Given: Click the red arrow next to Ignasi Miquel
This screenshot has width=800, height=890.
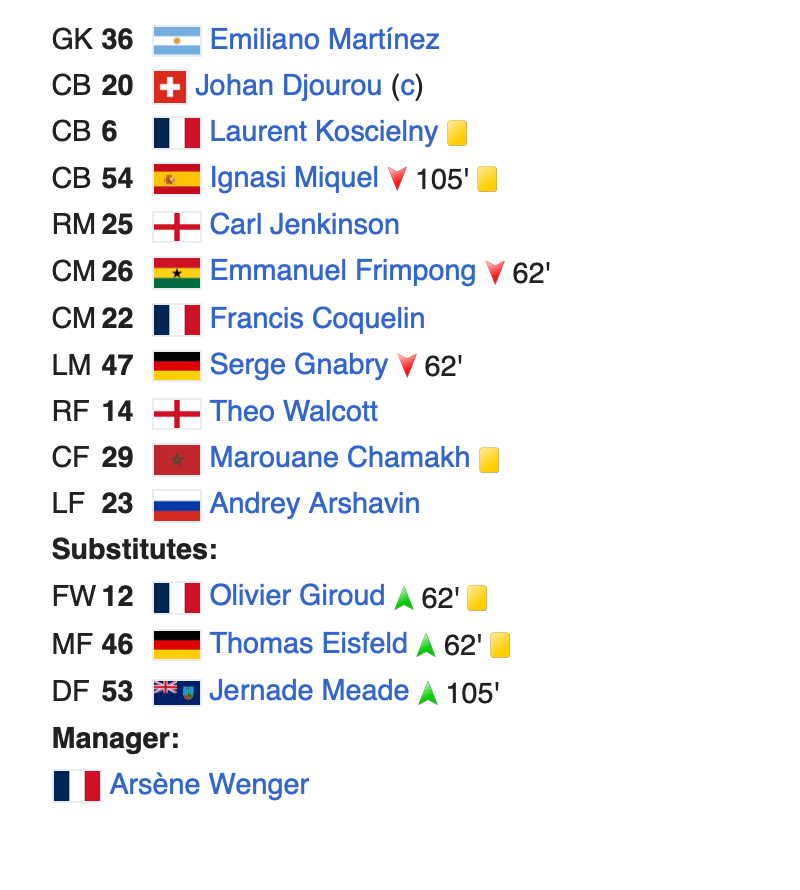Looking at the screenshot, I should (x=397, y=179).
